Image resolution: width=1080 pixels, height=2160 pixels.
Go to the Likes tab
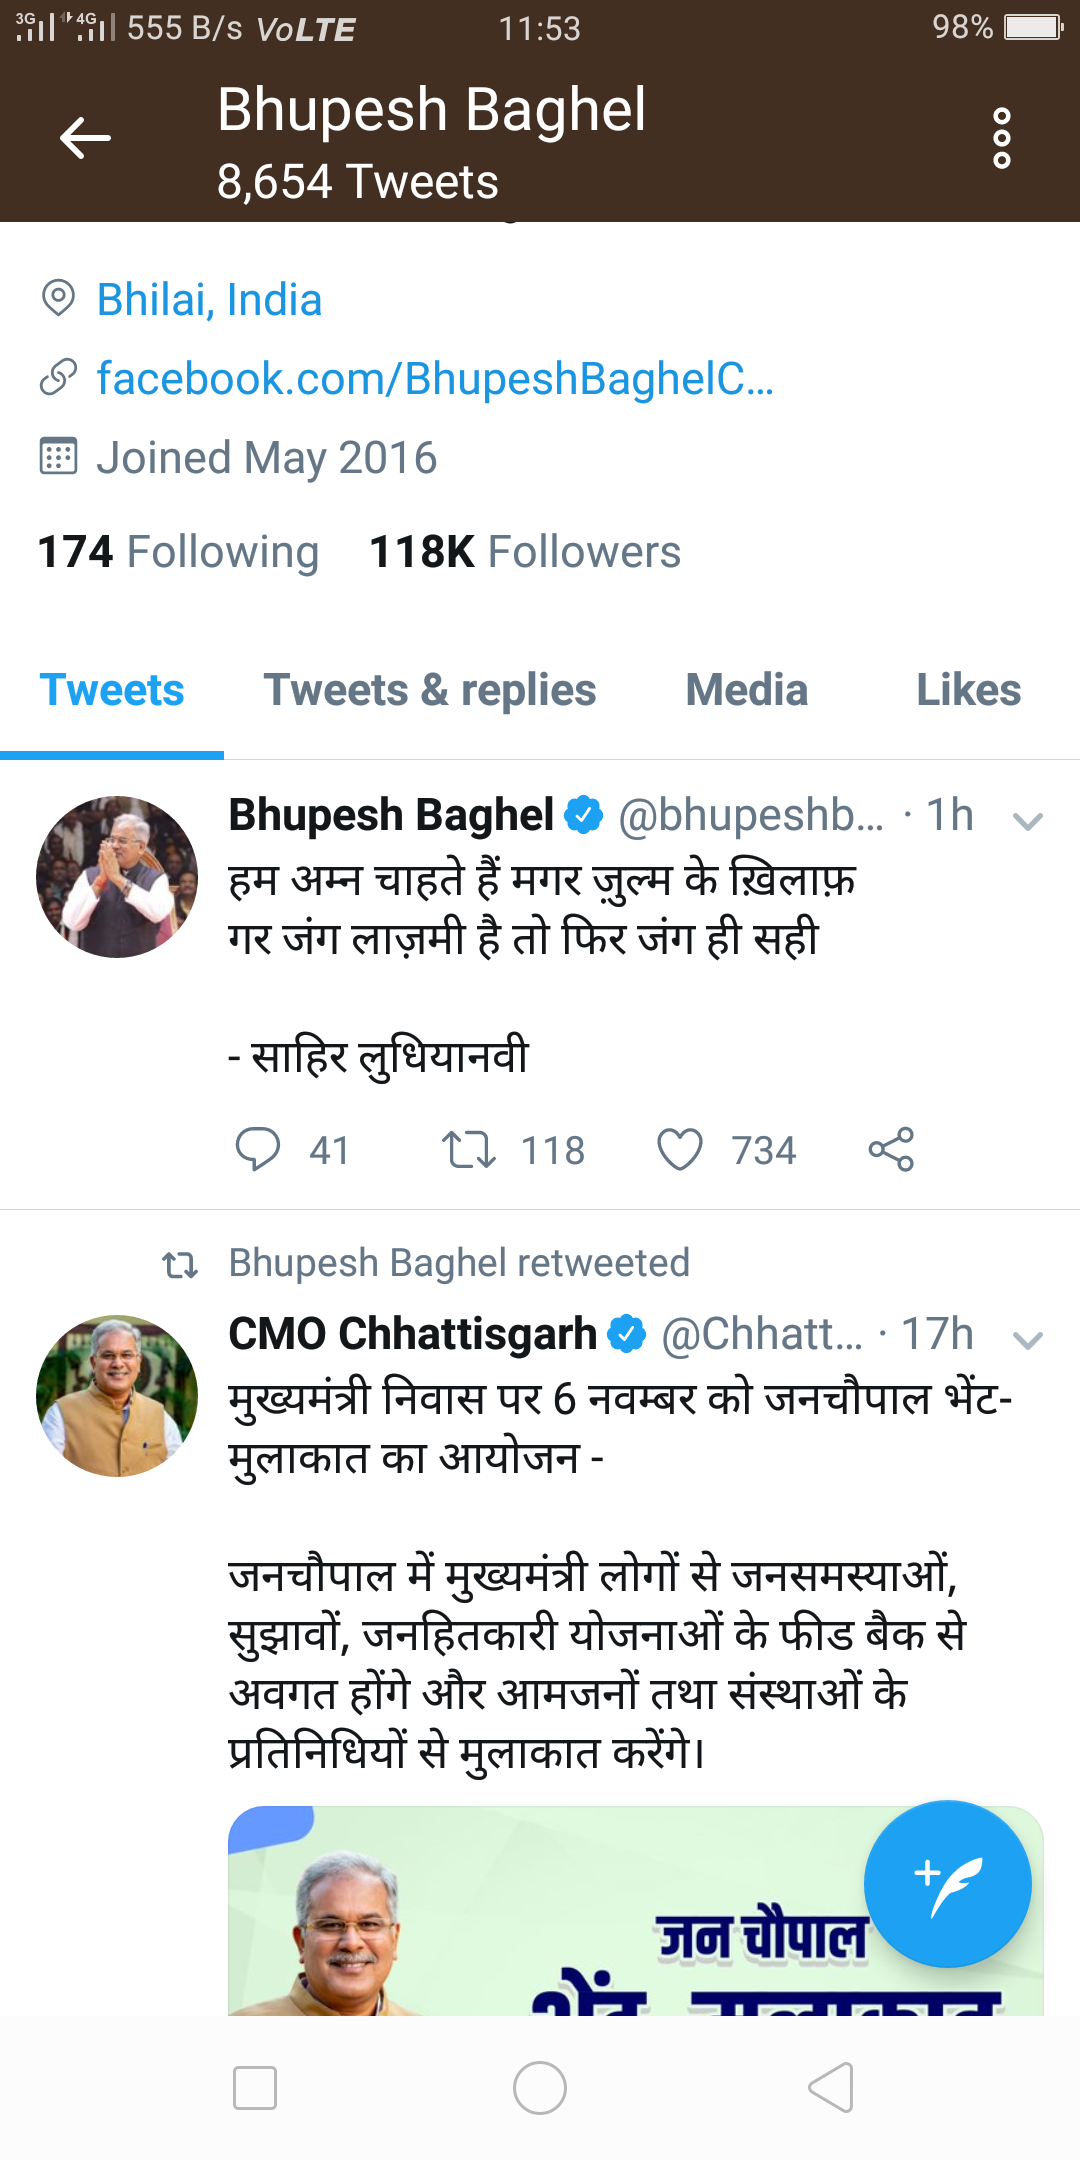(x=968, y=690)
